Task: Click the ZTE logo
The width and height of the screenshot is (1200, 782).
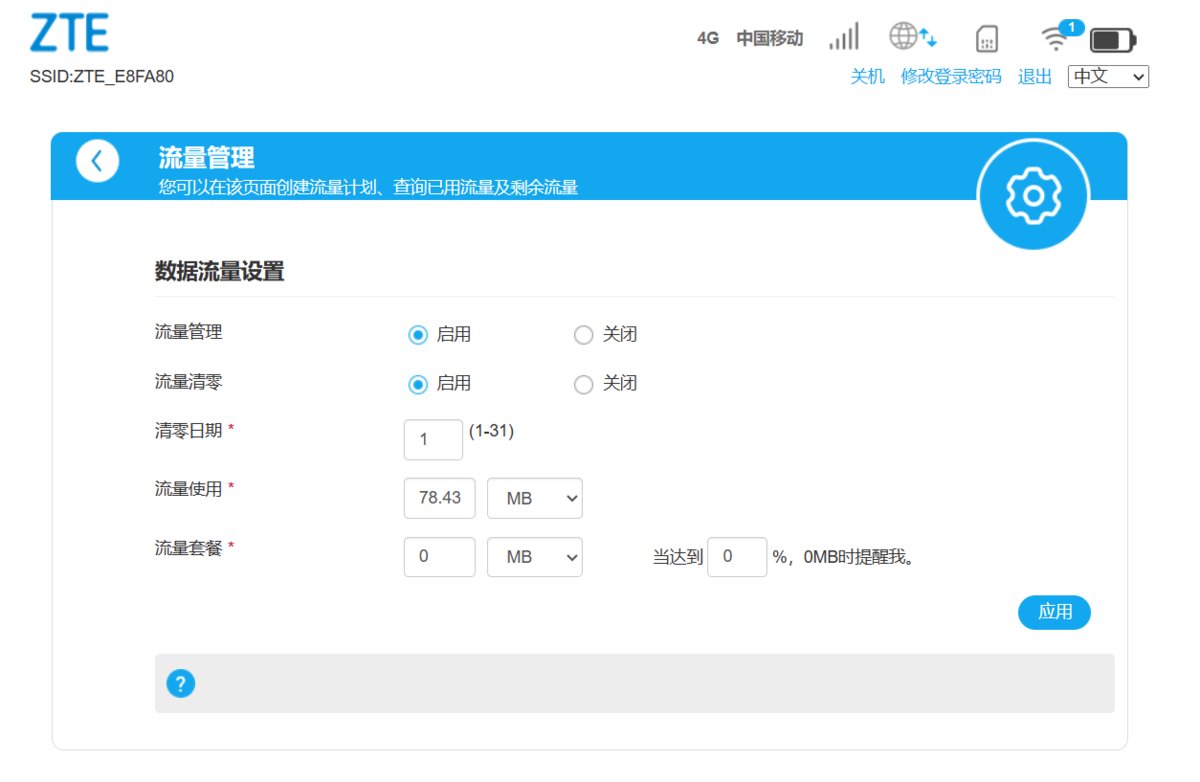Action: (70, 34)
